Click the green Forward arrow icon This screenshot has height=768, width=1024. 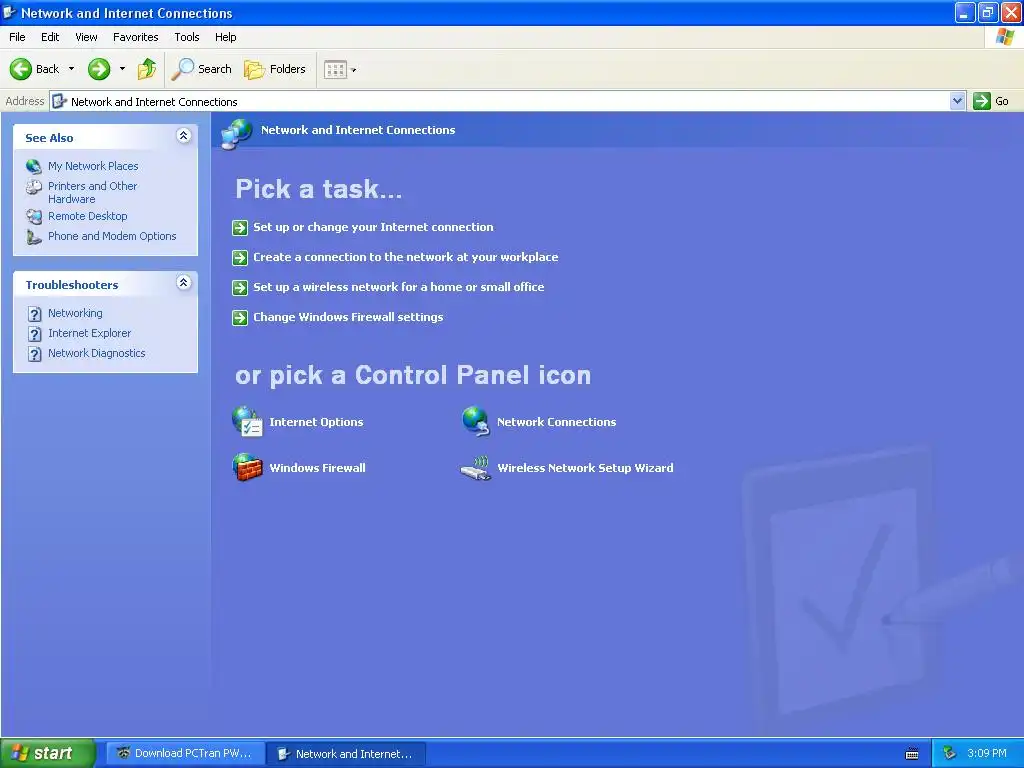coord(99,69)
